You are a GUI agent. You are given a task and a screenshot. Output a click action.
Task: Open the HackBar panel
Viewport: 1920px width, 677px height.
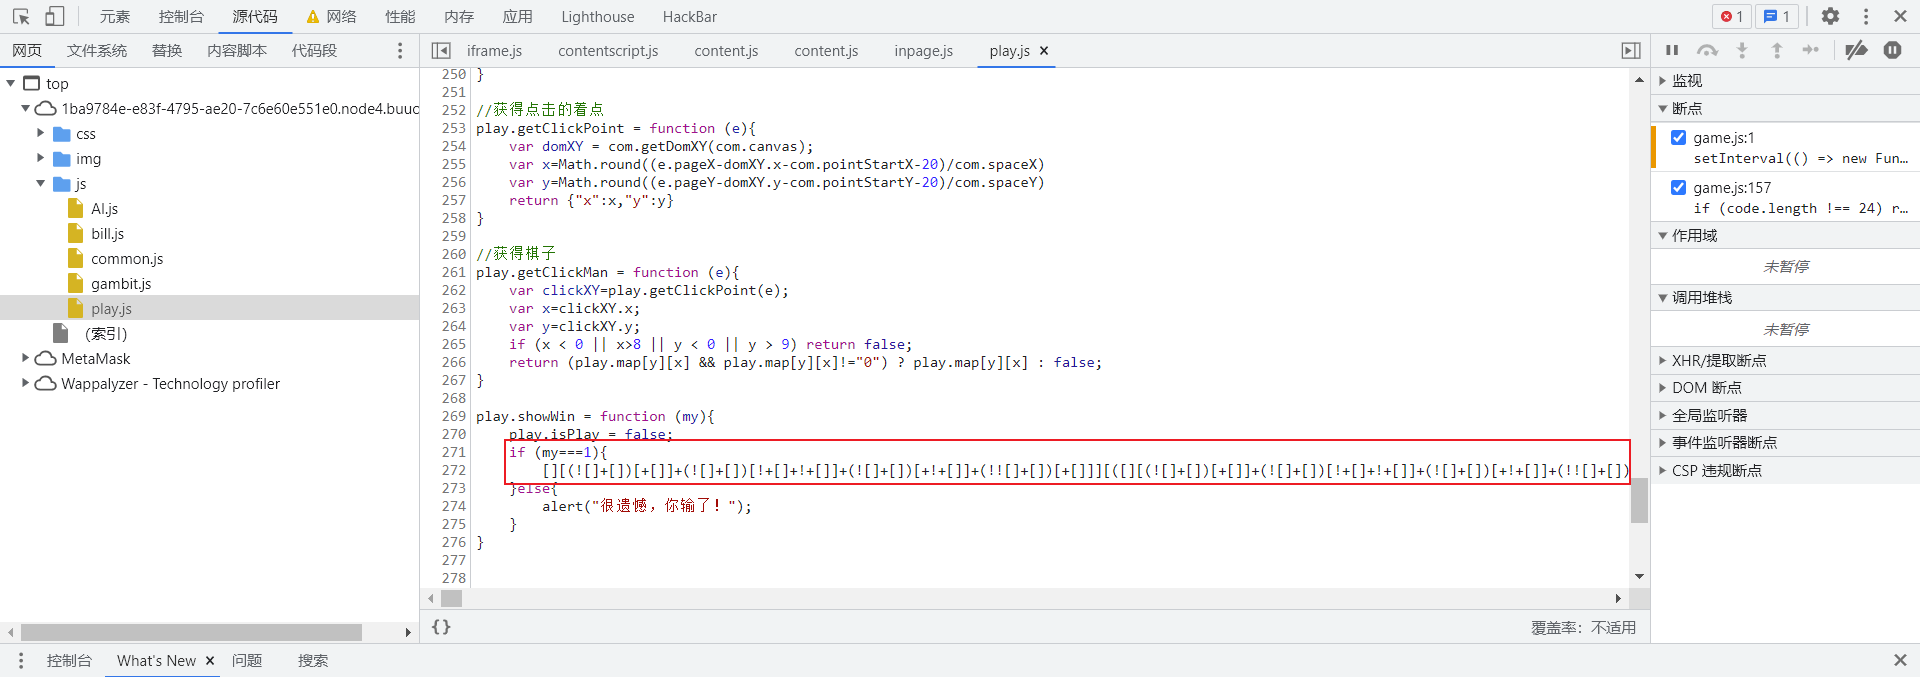(x=690, y=16)
